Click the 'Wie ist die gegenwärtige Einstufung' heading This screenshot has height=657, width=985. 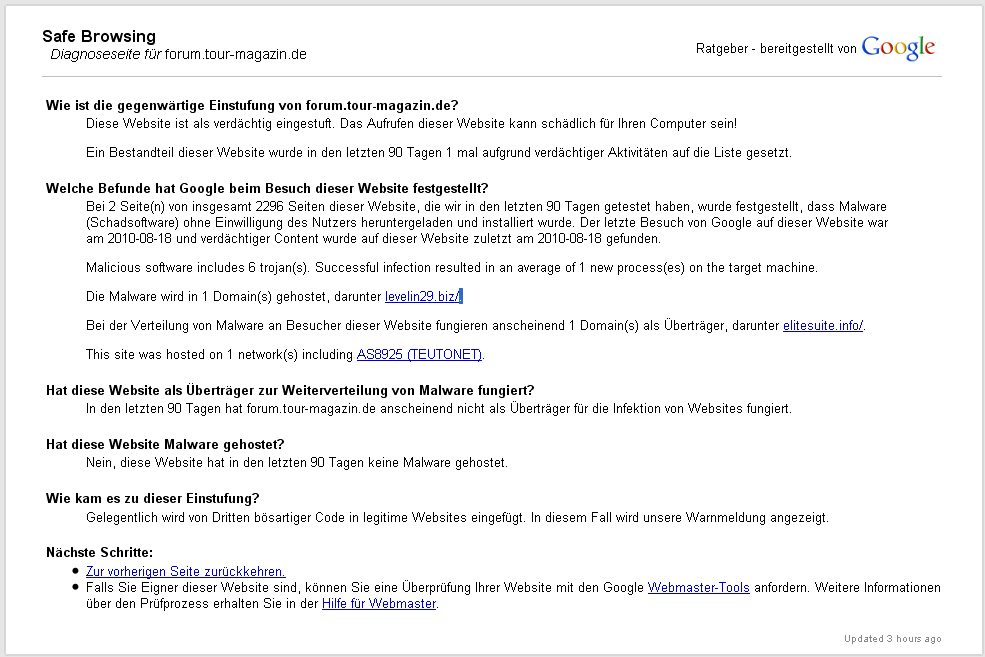click(252, 106)
